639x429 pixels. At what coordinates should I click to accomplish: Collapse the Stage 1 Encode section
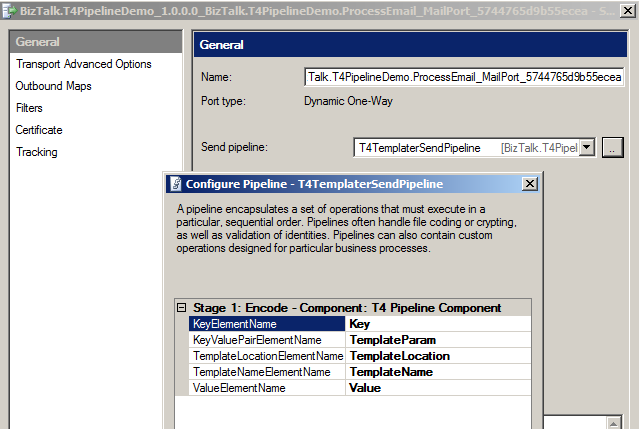coord(182,308)
